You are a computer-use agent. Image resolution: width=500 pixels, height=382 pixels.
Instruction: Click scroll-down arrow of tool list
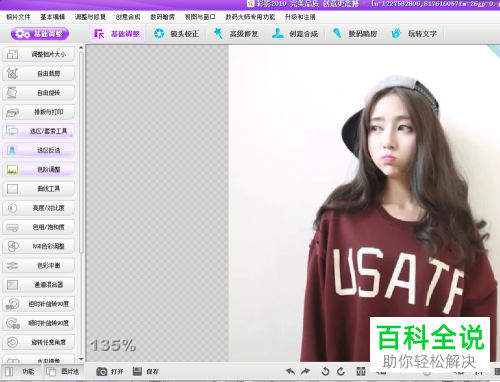click(81, 359)
